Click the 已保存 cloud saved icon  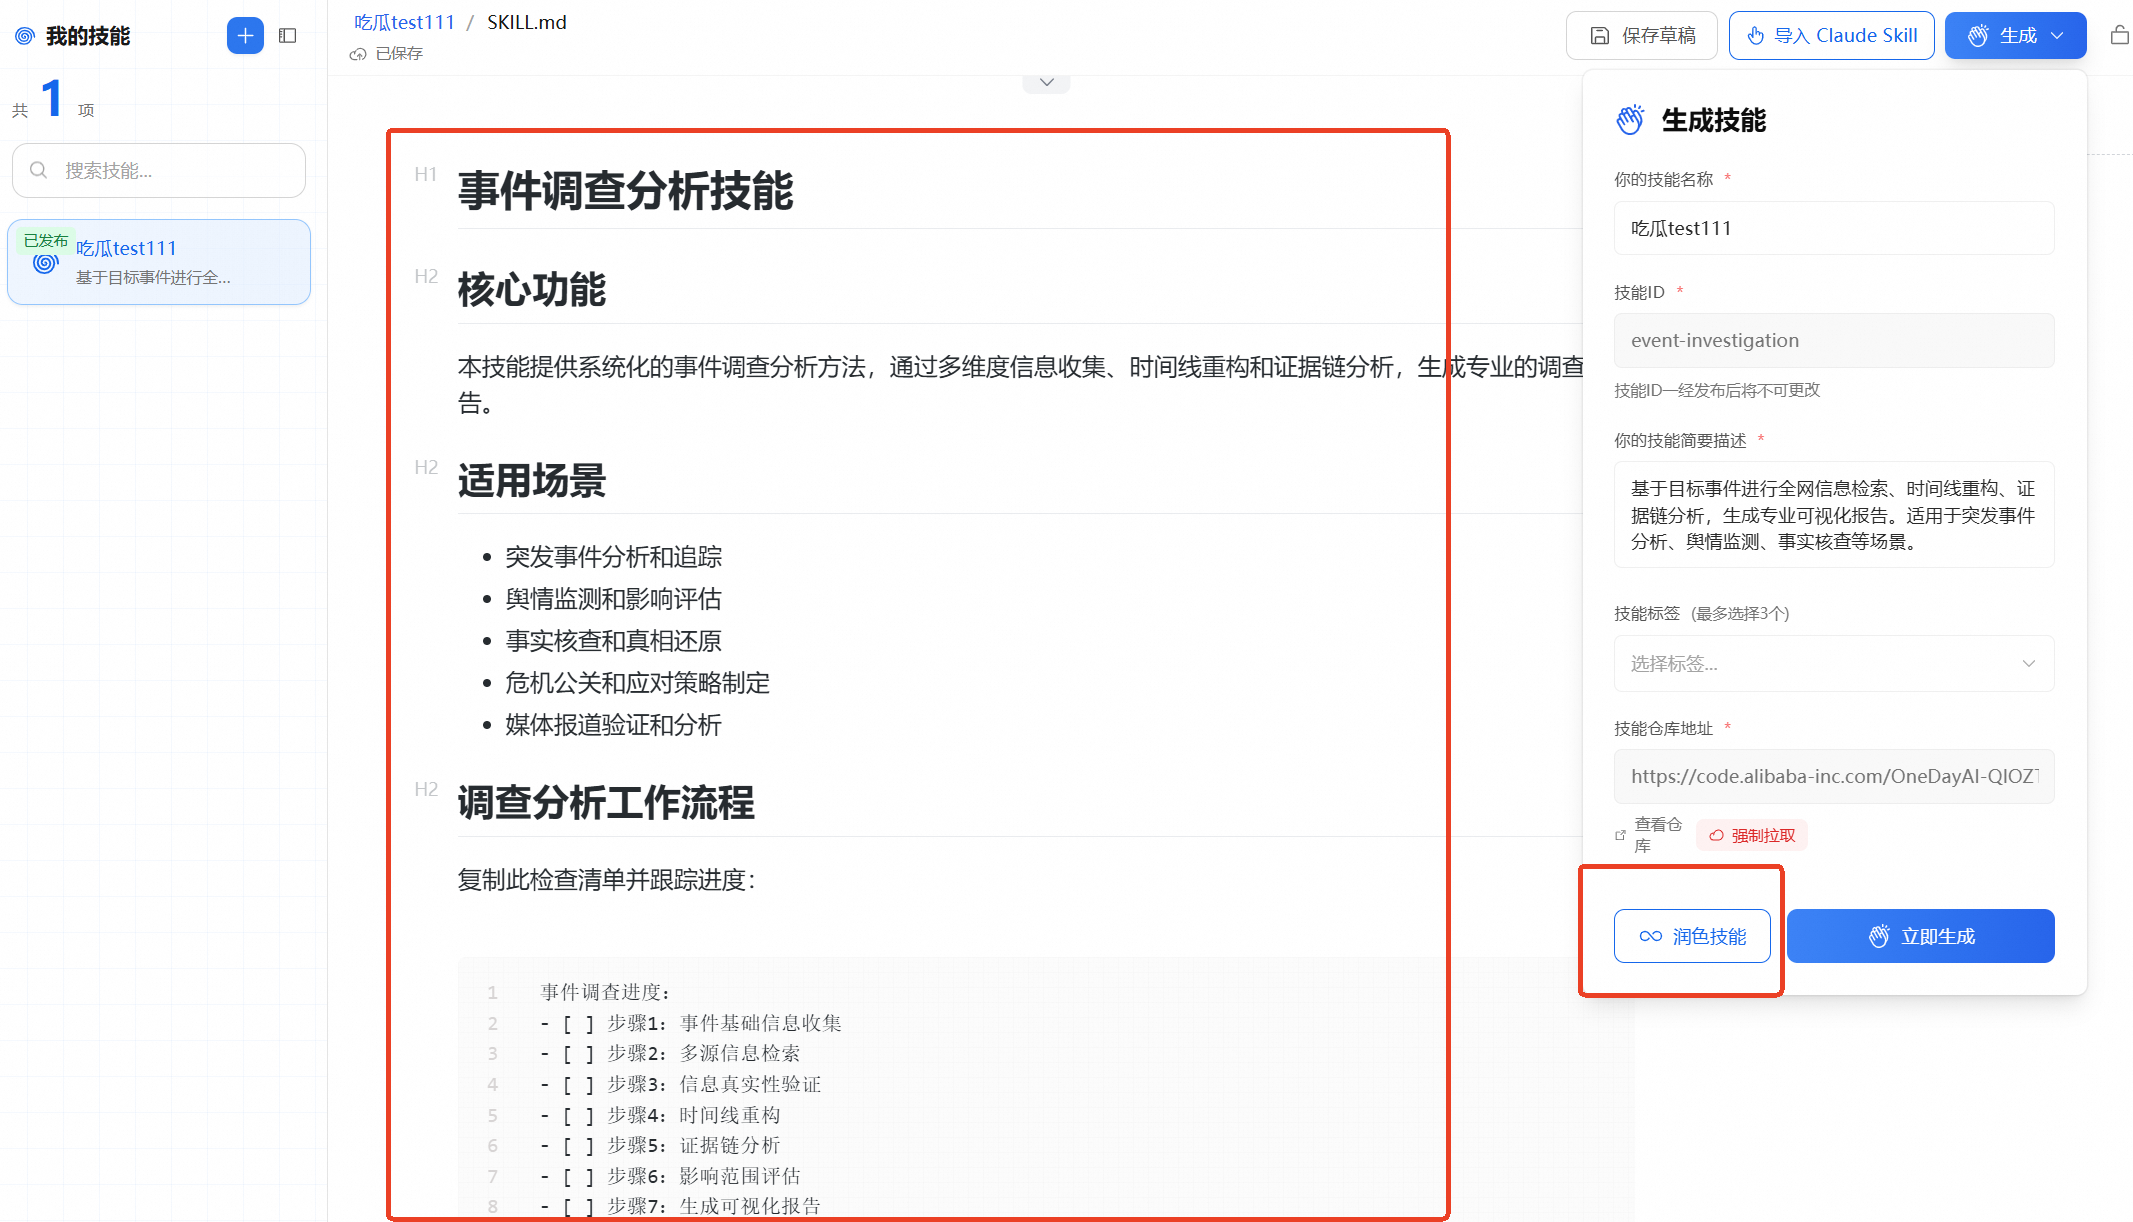coord(358,54)
